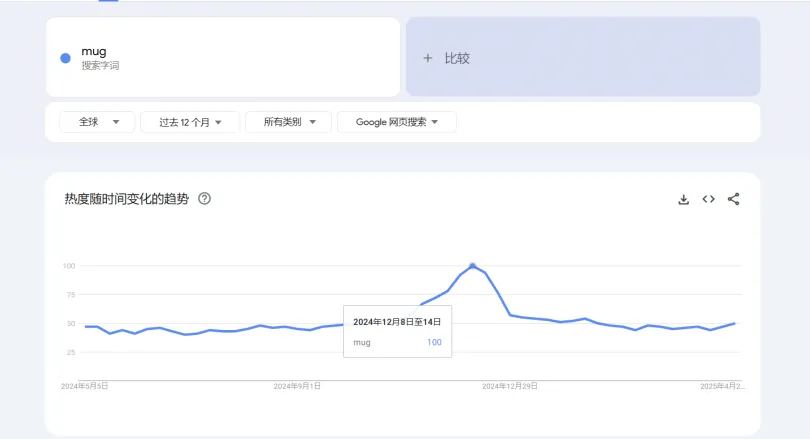Open the Google 网页搜索 search type dropdown
This screenshot has width=810, height=439.
(396, 122)
